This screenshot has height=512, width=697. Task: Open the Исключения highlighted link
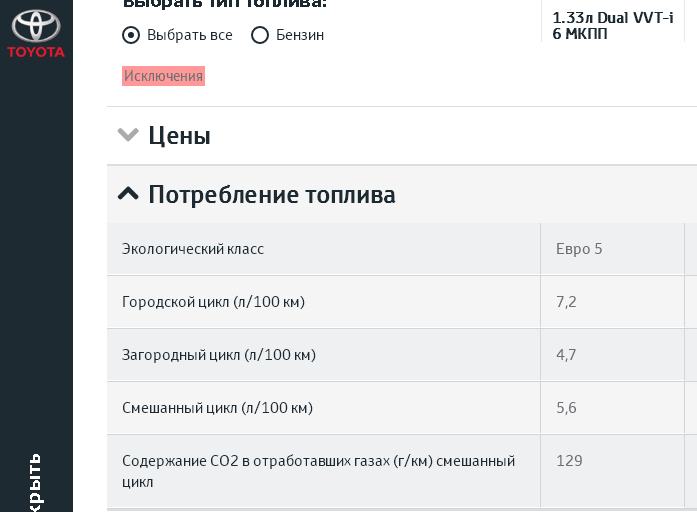(x=163, y=76)
